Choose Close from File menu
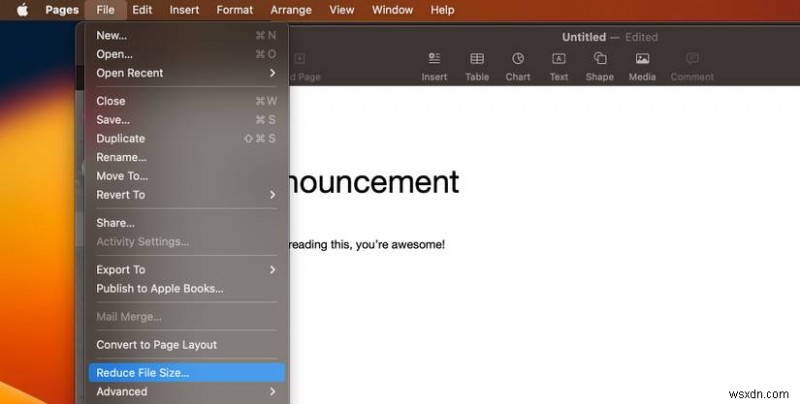The width and height of the screenshot is (800, 404). tap(186, 101)
